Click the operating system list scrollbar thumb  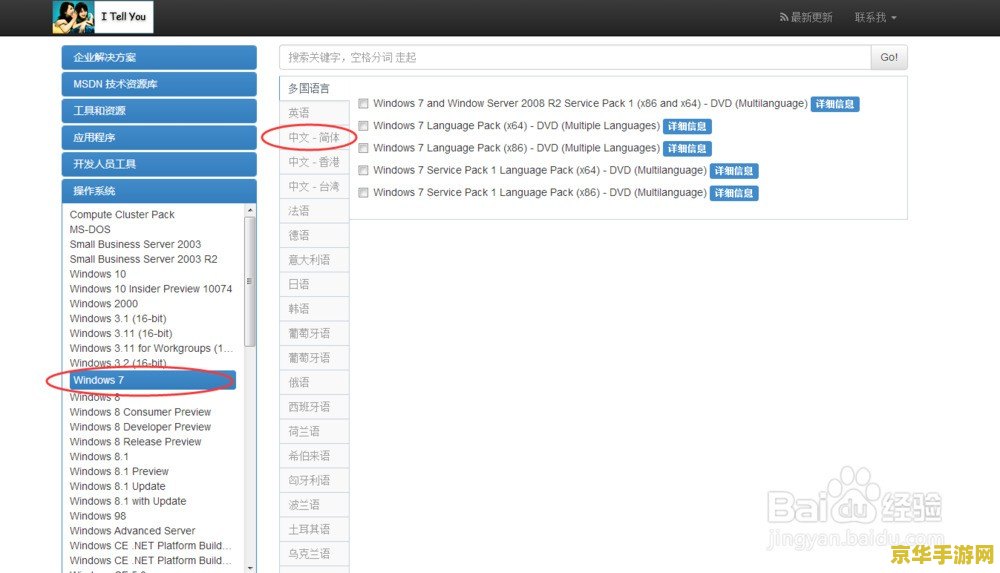click(250, 281)
